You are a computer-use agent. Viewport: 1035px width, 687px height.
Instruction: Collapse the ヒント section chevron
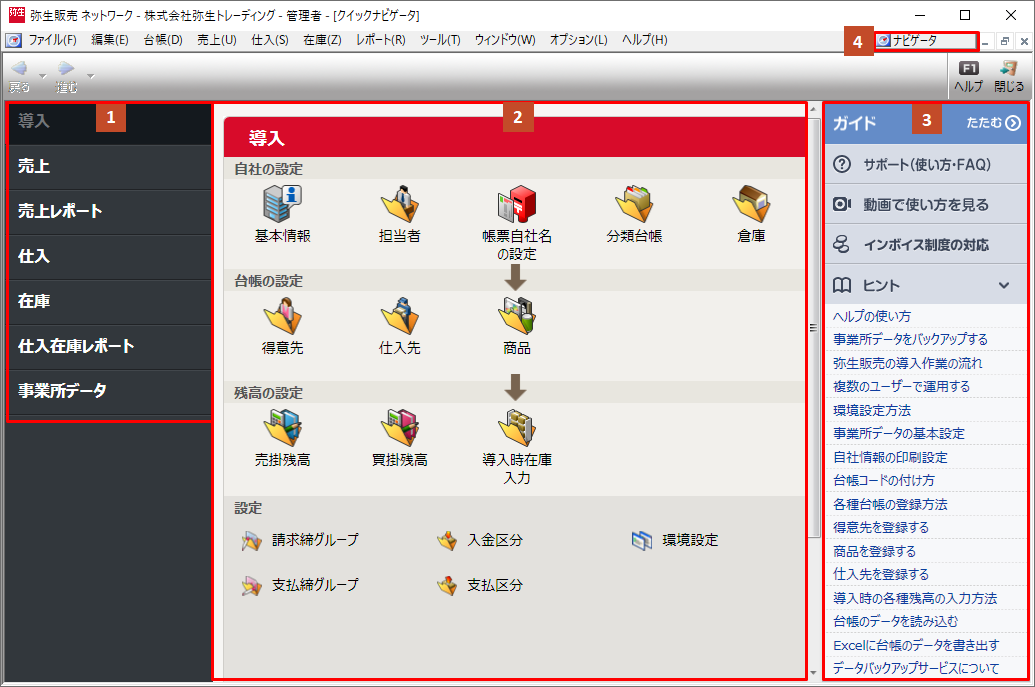pyautogui.click(x=1004, y=285)
